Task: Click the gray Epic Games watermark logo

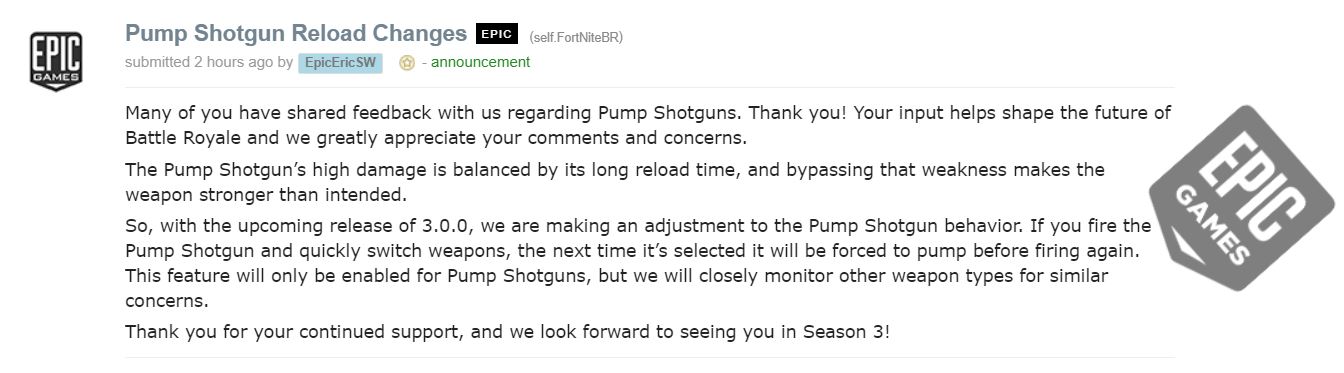Action: (1242, 198)
